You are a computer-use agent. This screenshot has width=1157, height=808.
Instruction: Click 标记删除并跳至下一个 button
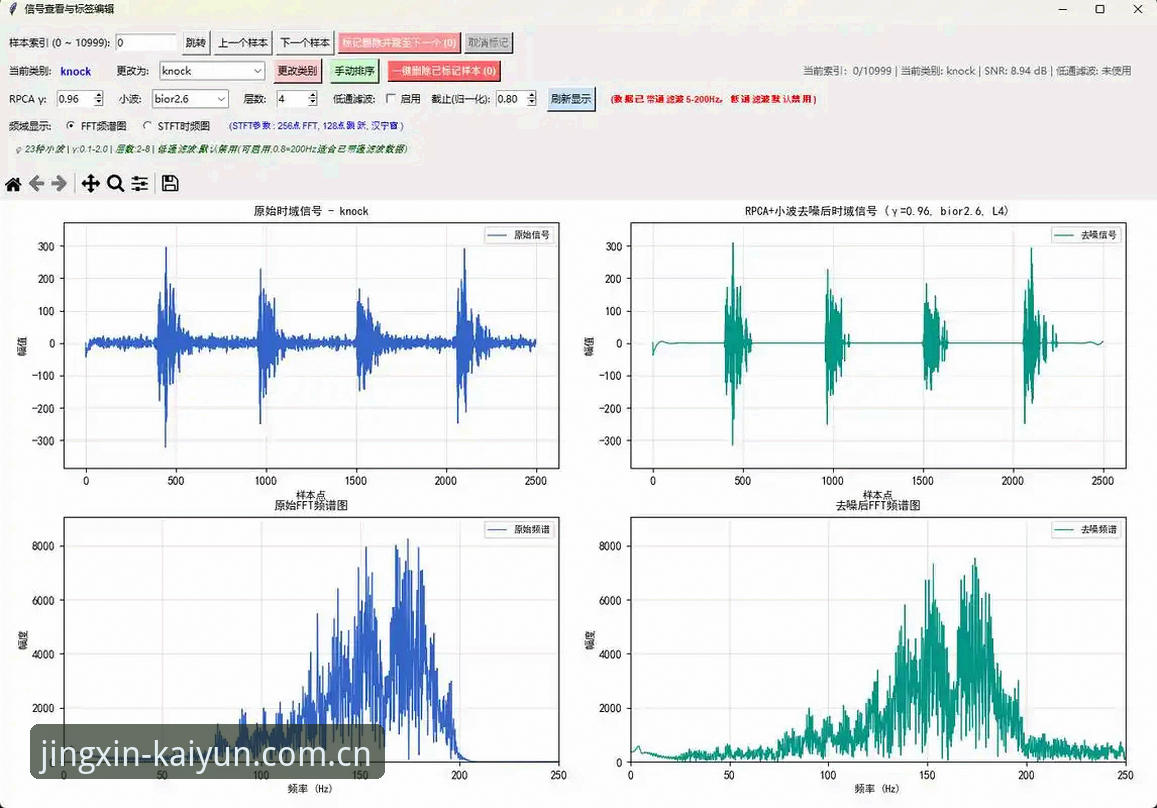pos(399,43)
